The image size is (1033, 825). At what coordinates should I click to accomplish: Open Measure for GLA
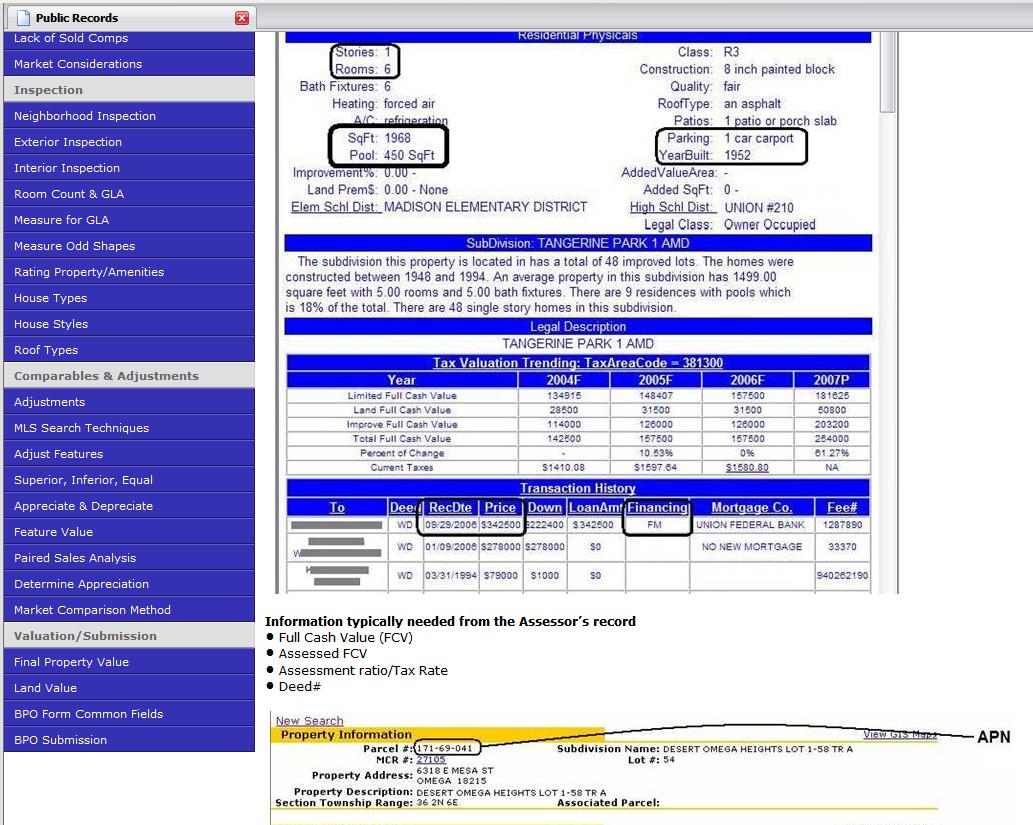(x=129, y=220)
